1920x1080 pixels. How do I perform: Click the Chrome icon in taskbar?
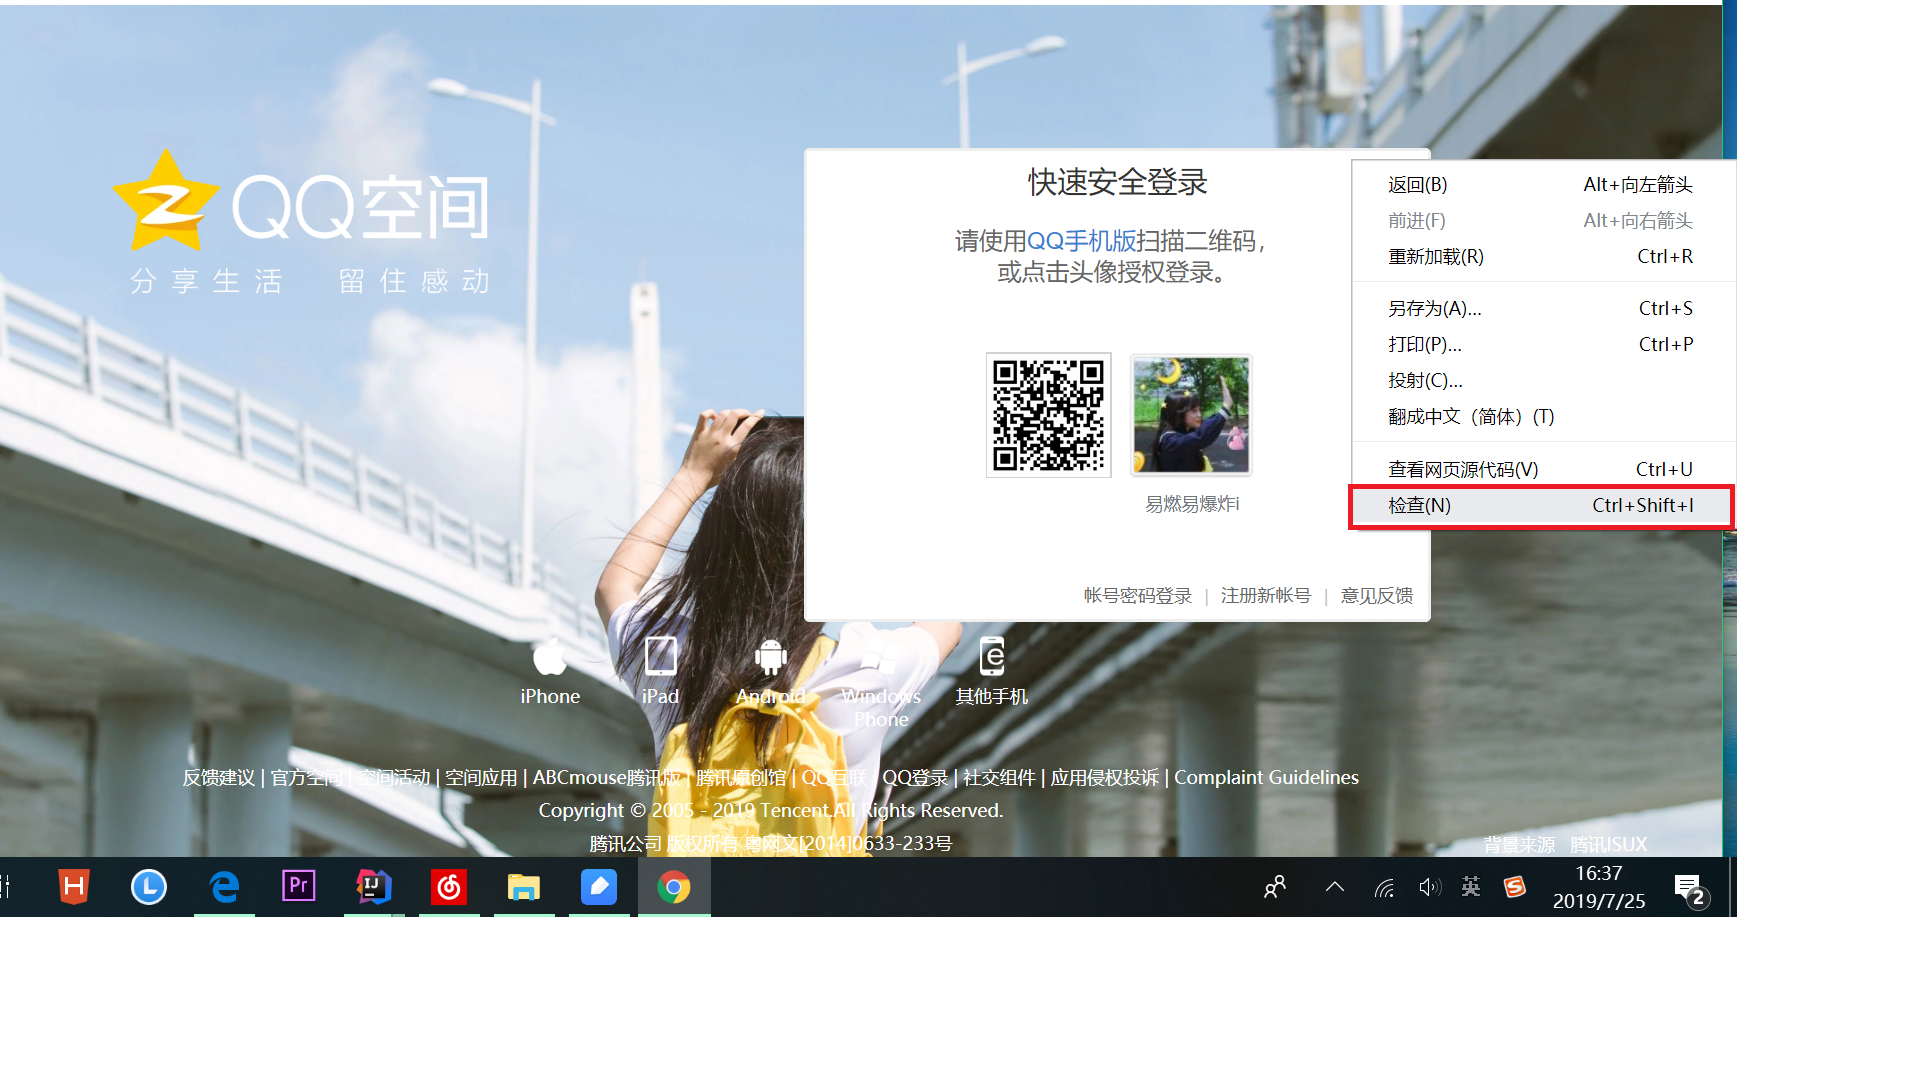[674, 887]
